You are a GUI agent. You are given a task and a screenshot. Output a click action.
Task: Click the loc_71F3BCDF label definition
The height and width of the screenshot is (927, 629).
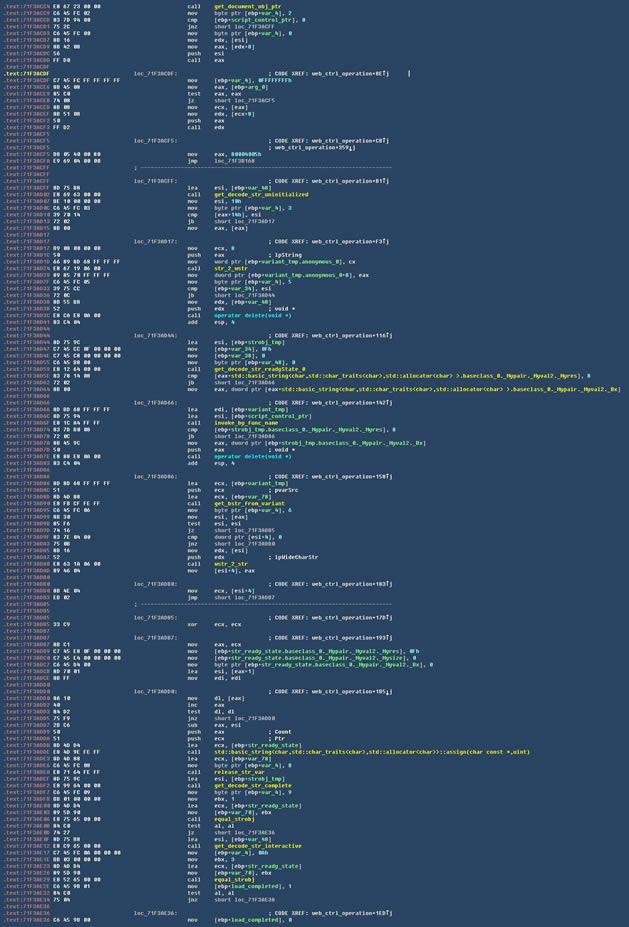154,73
